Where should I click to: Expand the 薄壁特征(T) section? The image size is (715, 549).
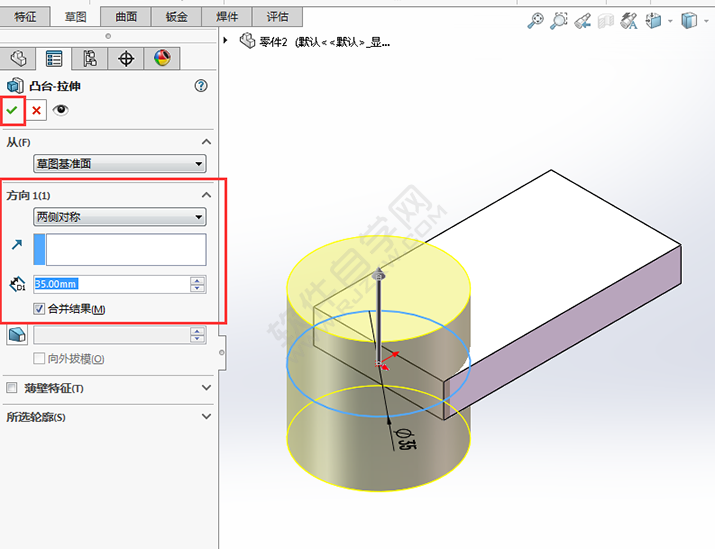(207, 388)
